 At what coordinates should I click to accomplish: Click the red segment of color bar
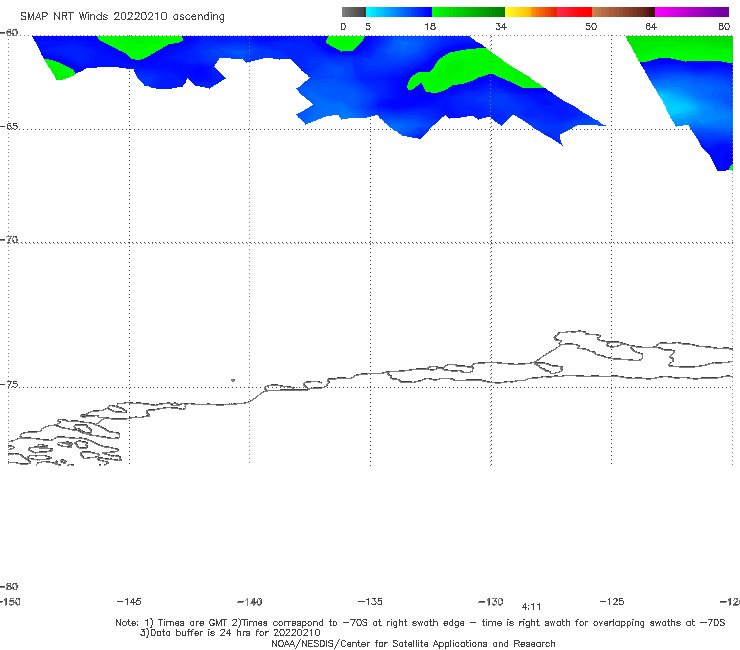point(574,12)
